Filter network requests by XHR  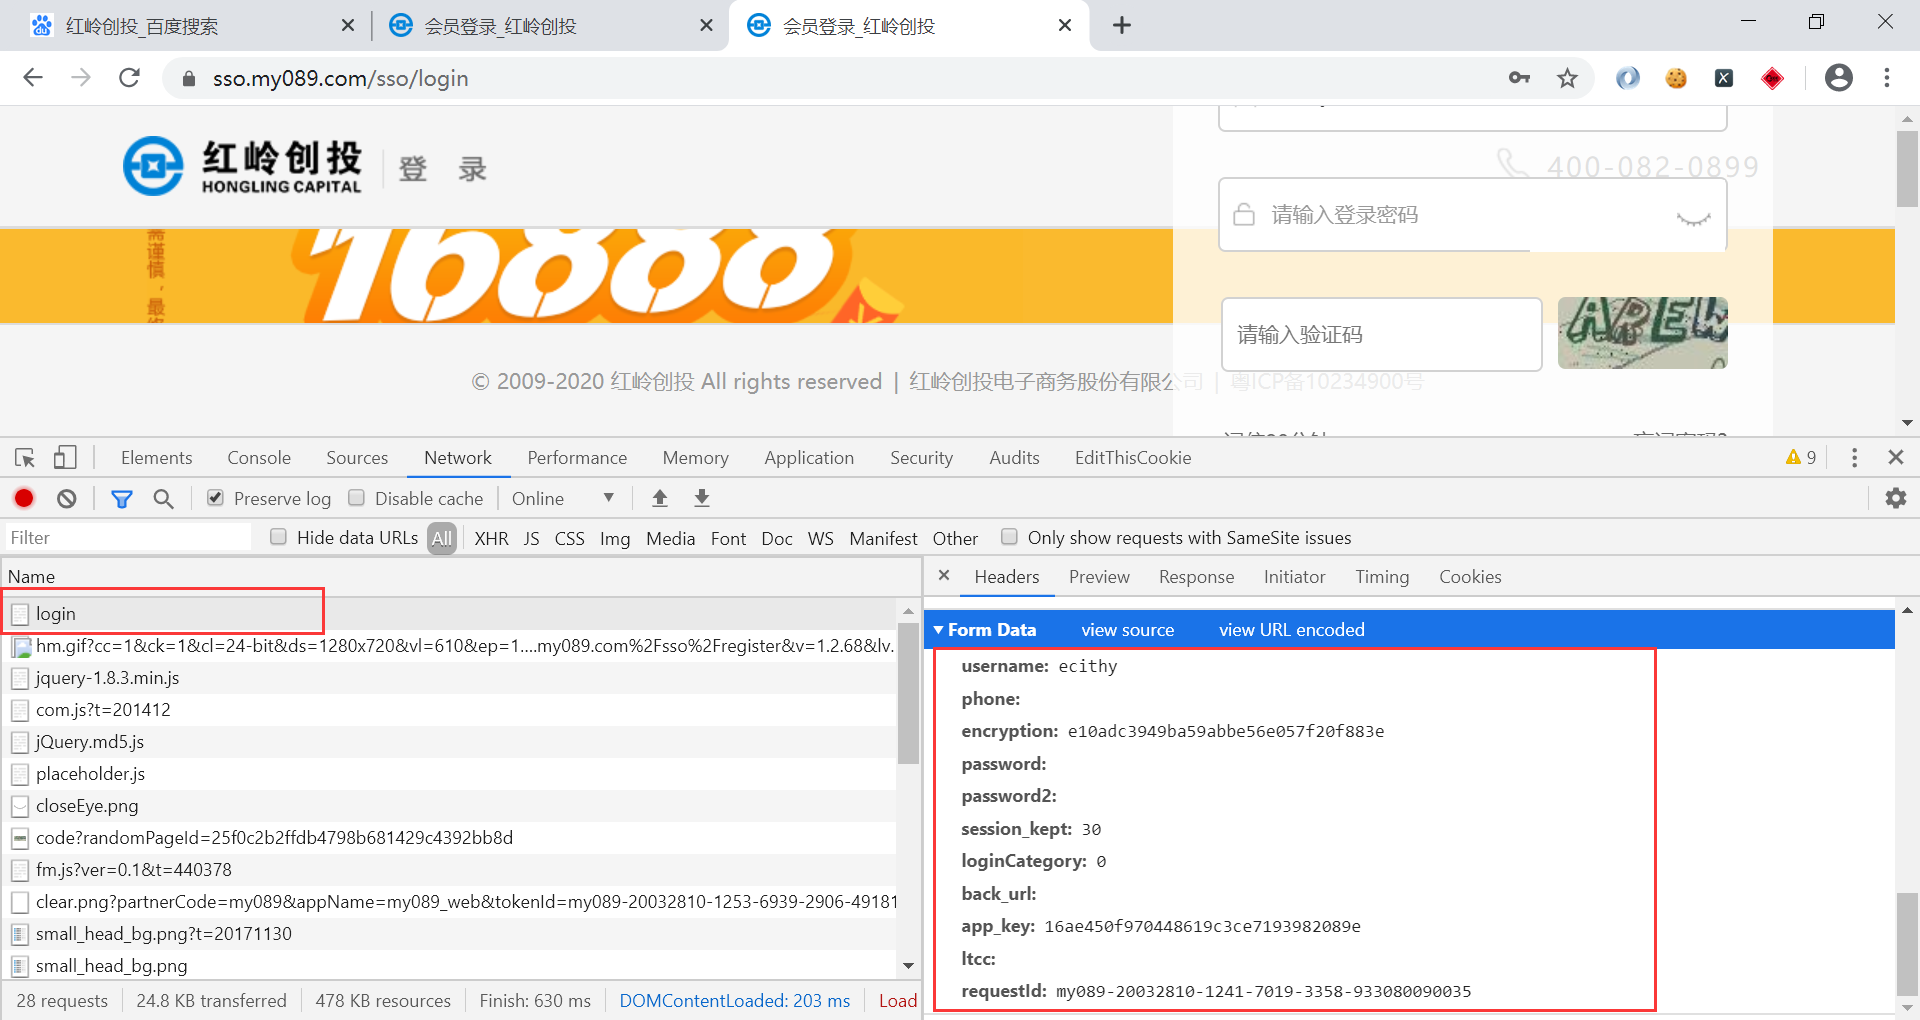click(491, 538)
